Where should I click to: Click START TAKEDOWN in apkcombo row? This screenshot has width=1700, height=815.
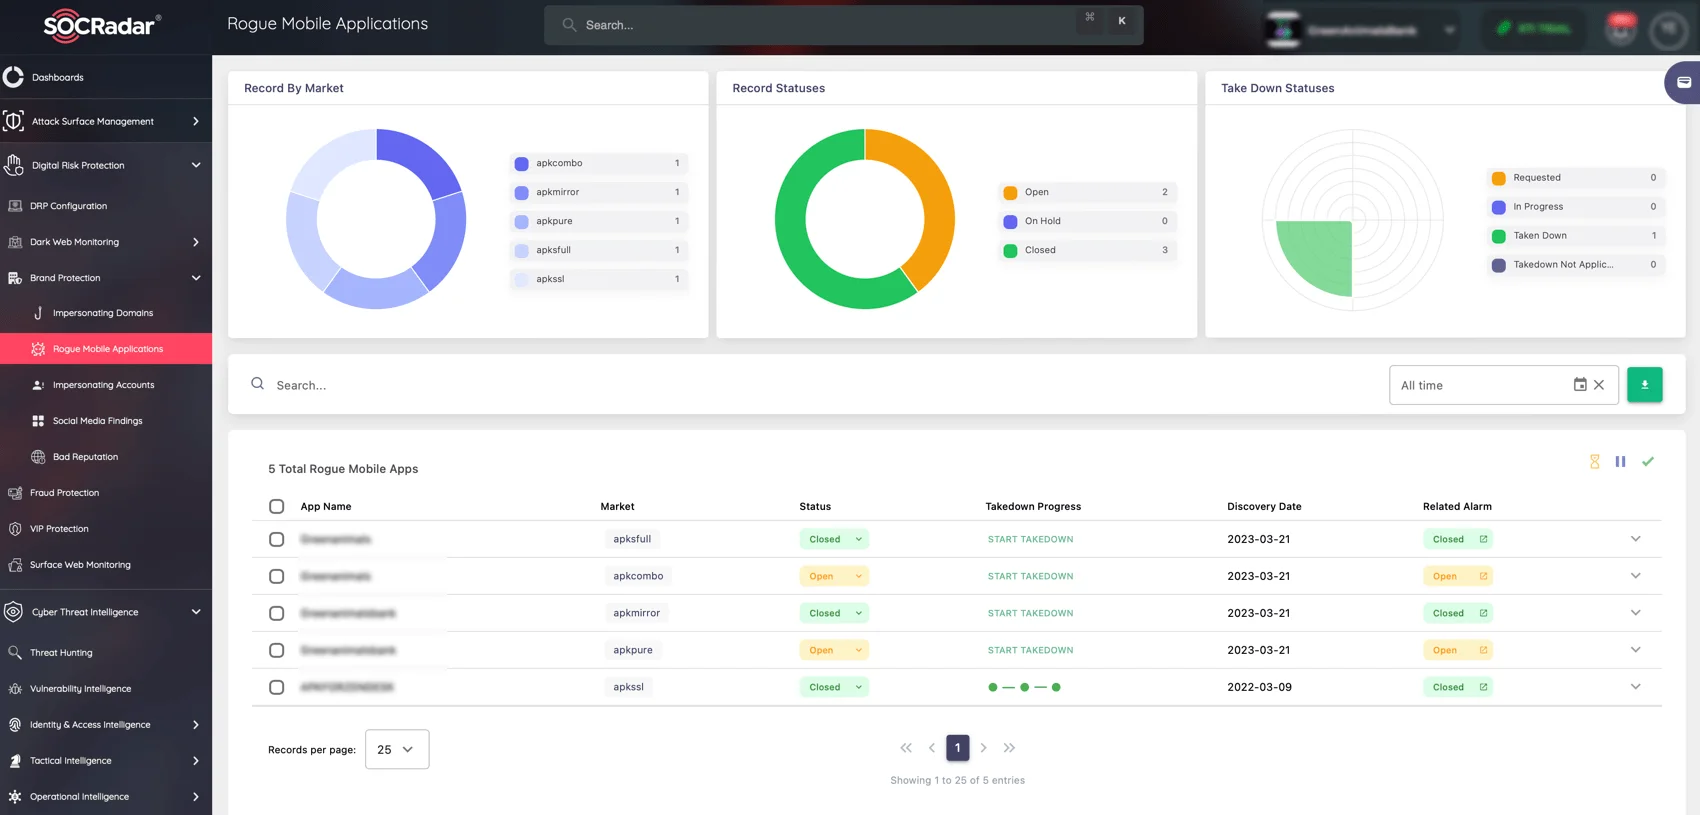[x=1030, y=576]
